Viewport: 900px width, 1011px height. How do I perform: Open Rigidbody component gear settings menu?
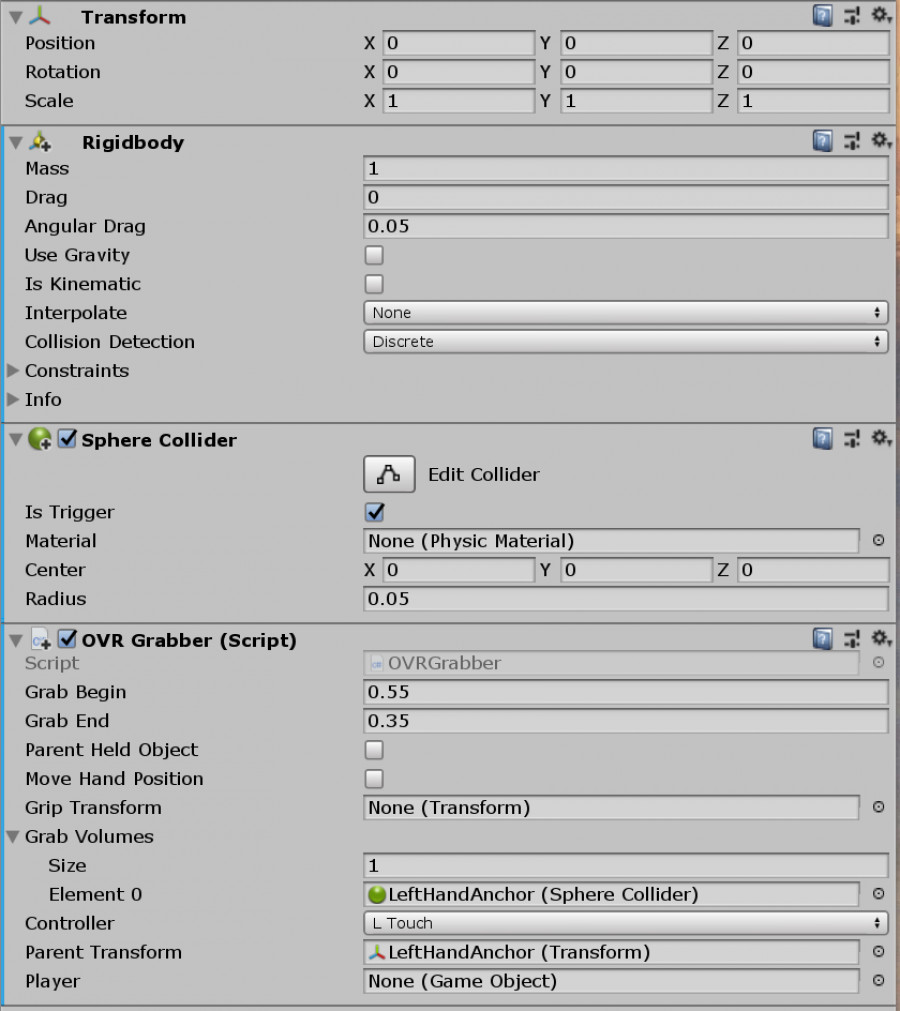[x=881, y=141]
